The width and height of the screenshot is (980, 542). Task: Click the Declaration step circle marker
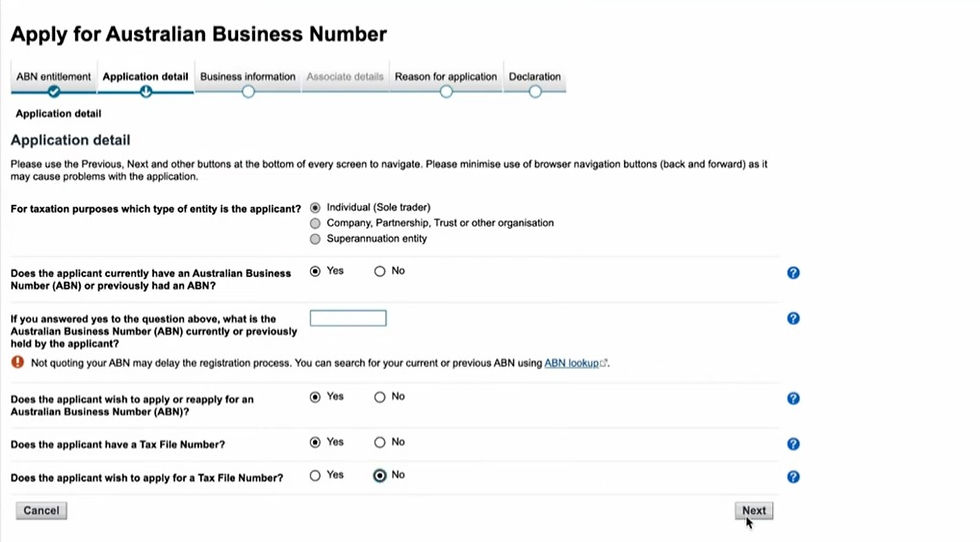coord(535,92)
